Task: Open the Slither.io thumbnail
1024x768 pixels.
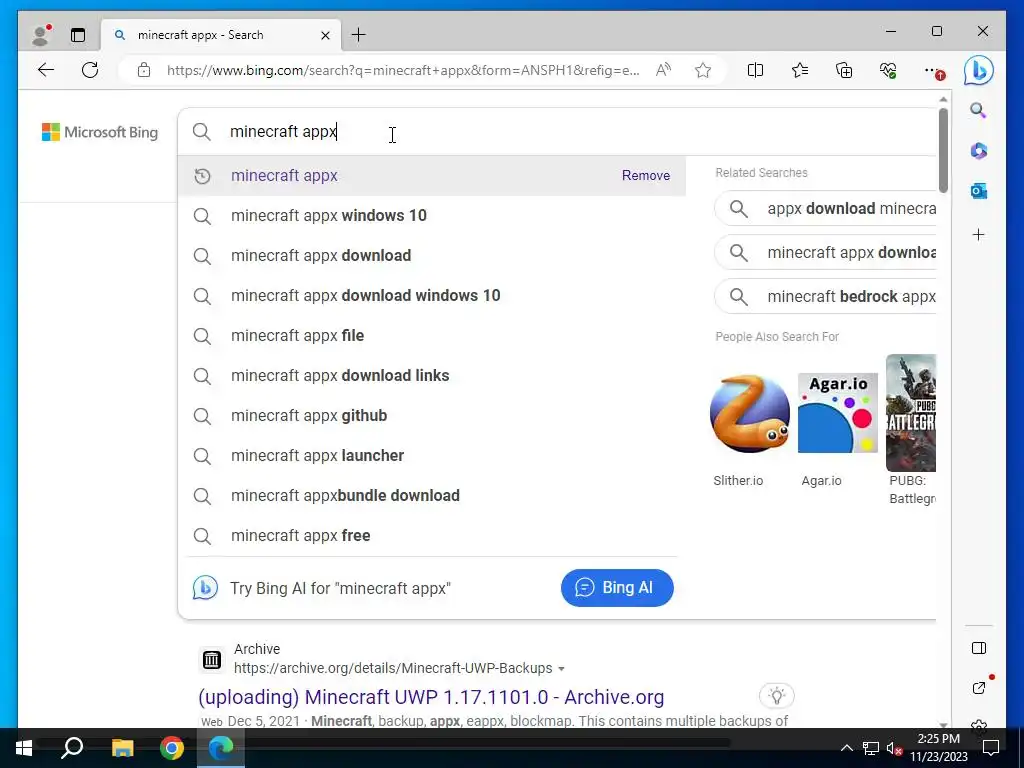Action: [750, 413]
